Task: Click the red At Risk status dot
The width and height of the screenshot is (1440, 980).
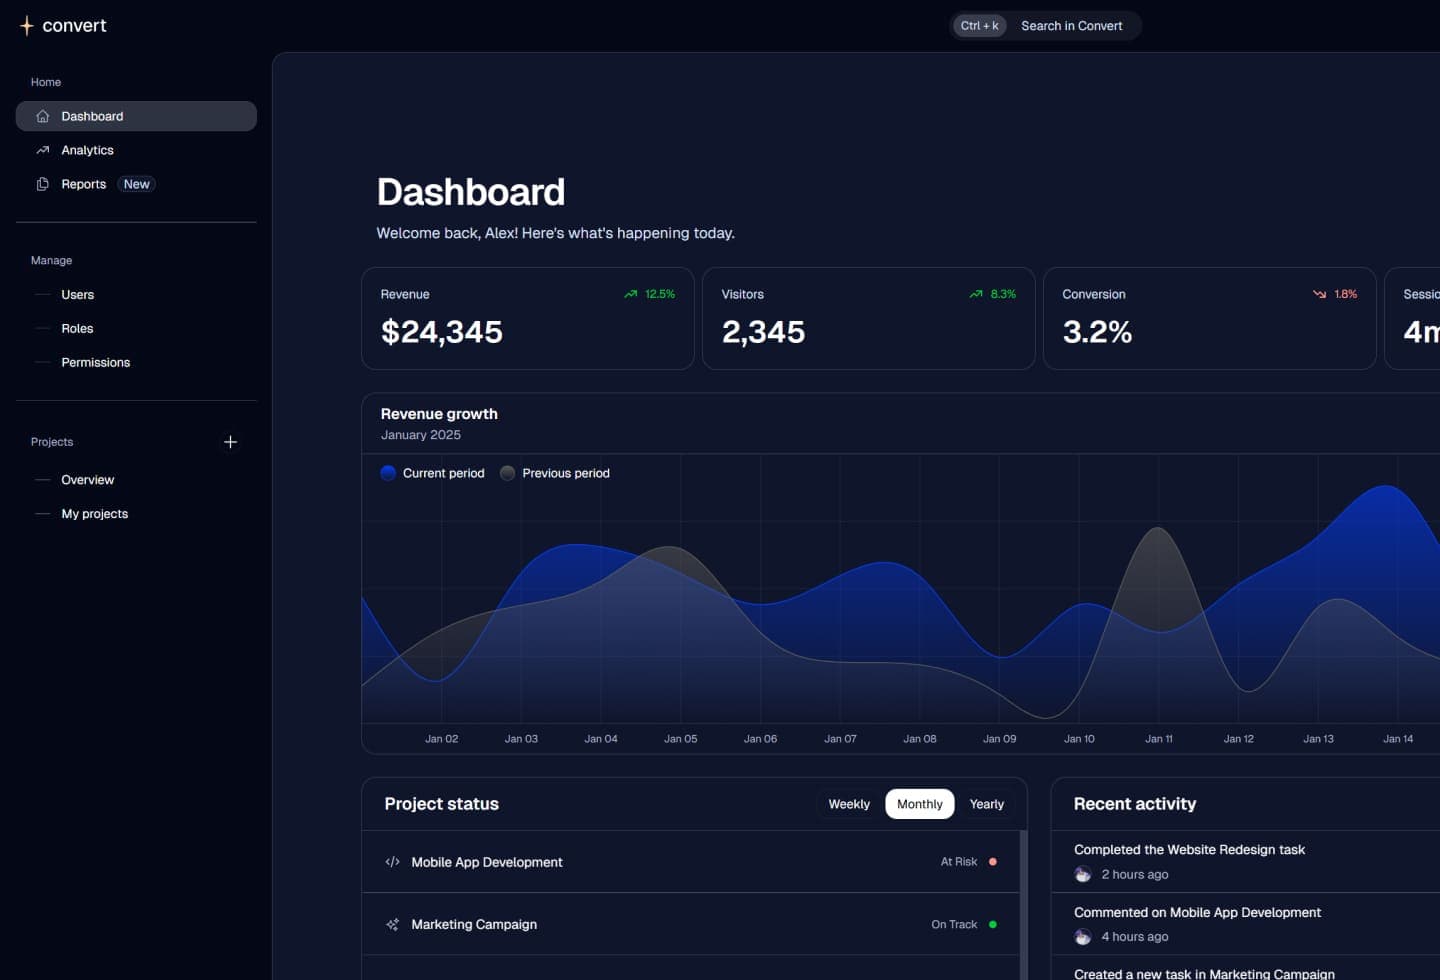Action: pos(993,862)
